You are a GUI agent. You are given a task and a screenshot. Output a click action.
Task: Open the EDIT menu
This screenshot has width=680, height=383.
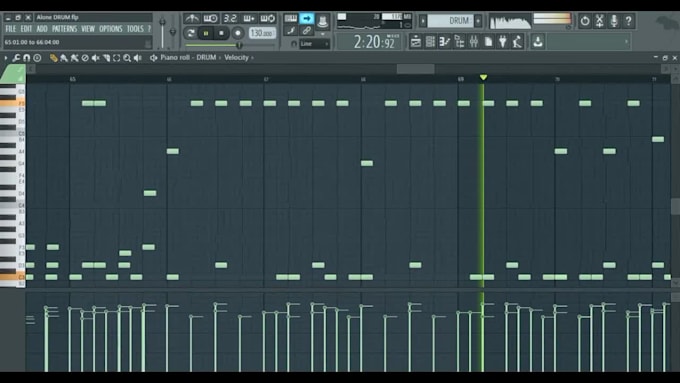(26, 29)
